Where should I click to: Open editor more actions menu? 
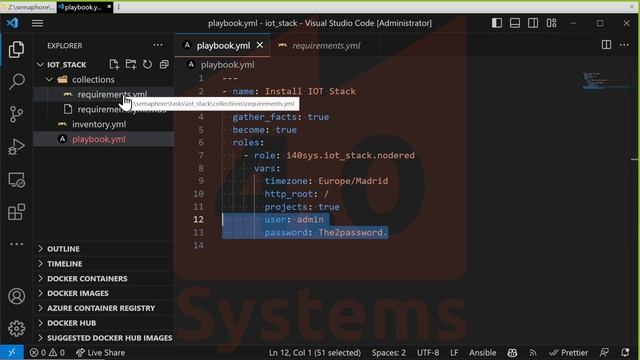tap(624, 45)
